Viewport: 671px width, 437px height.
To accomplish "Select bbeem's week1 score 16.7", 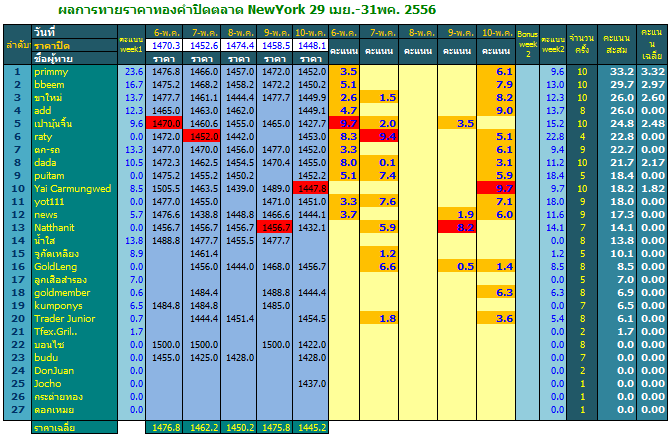I will click(x=132, y=85).
